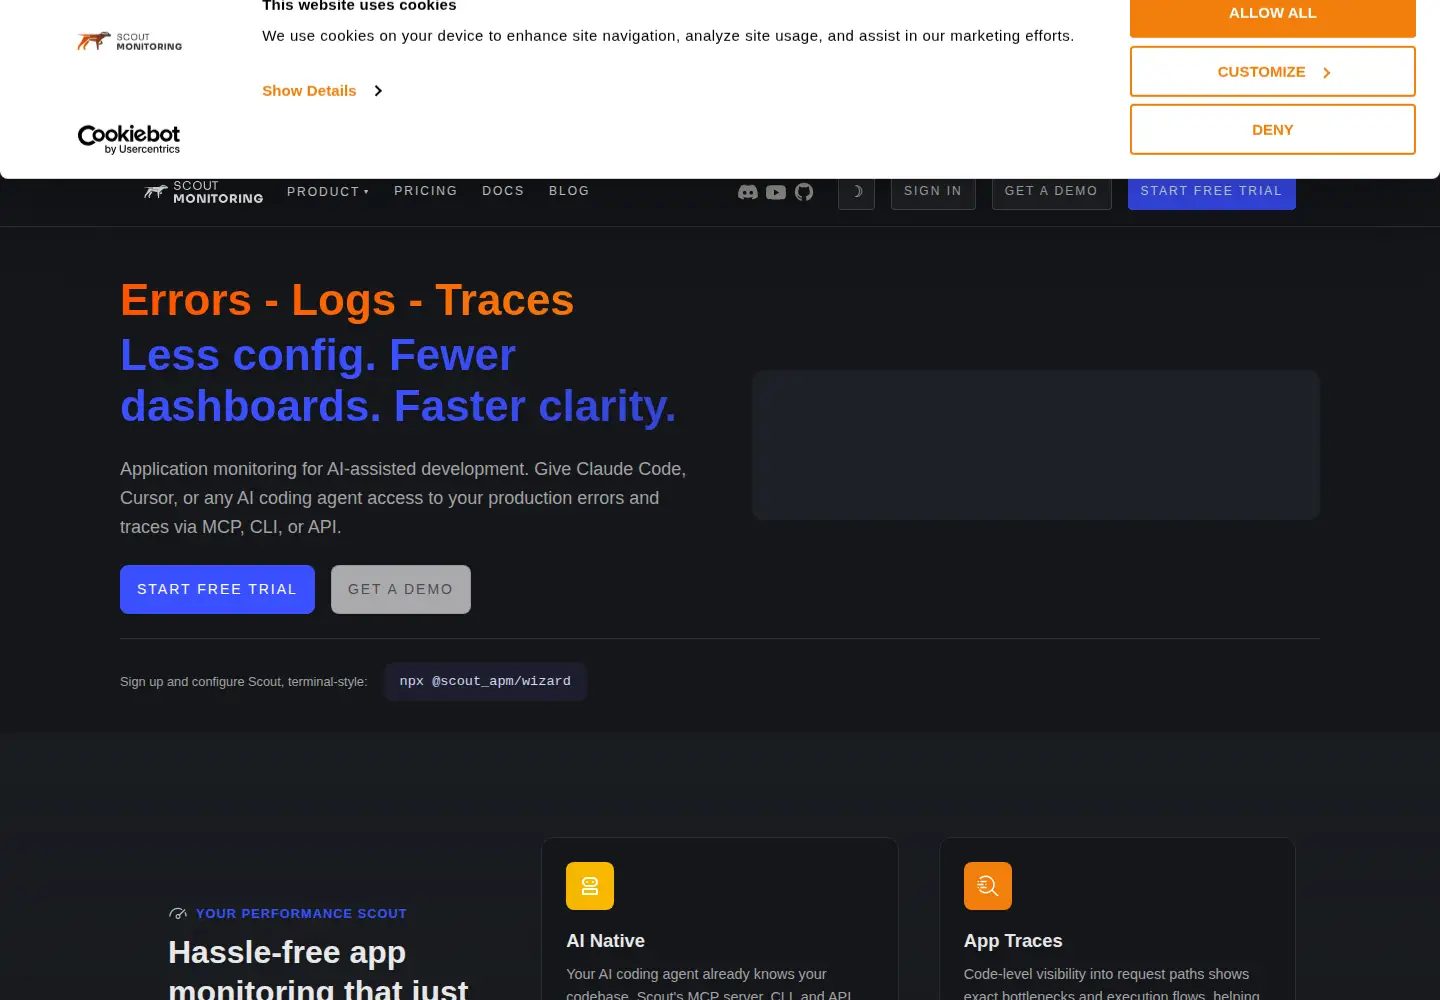Click the AI Native card heading

605,941
